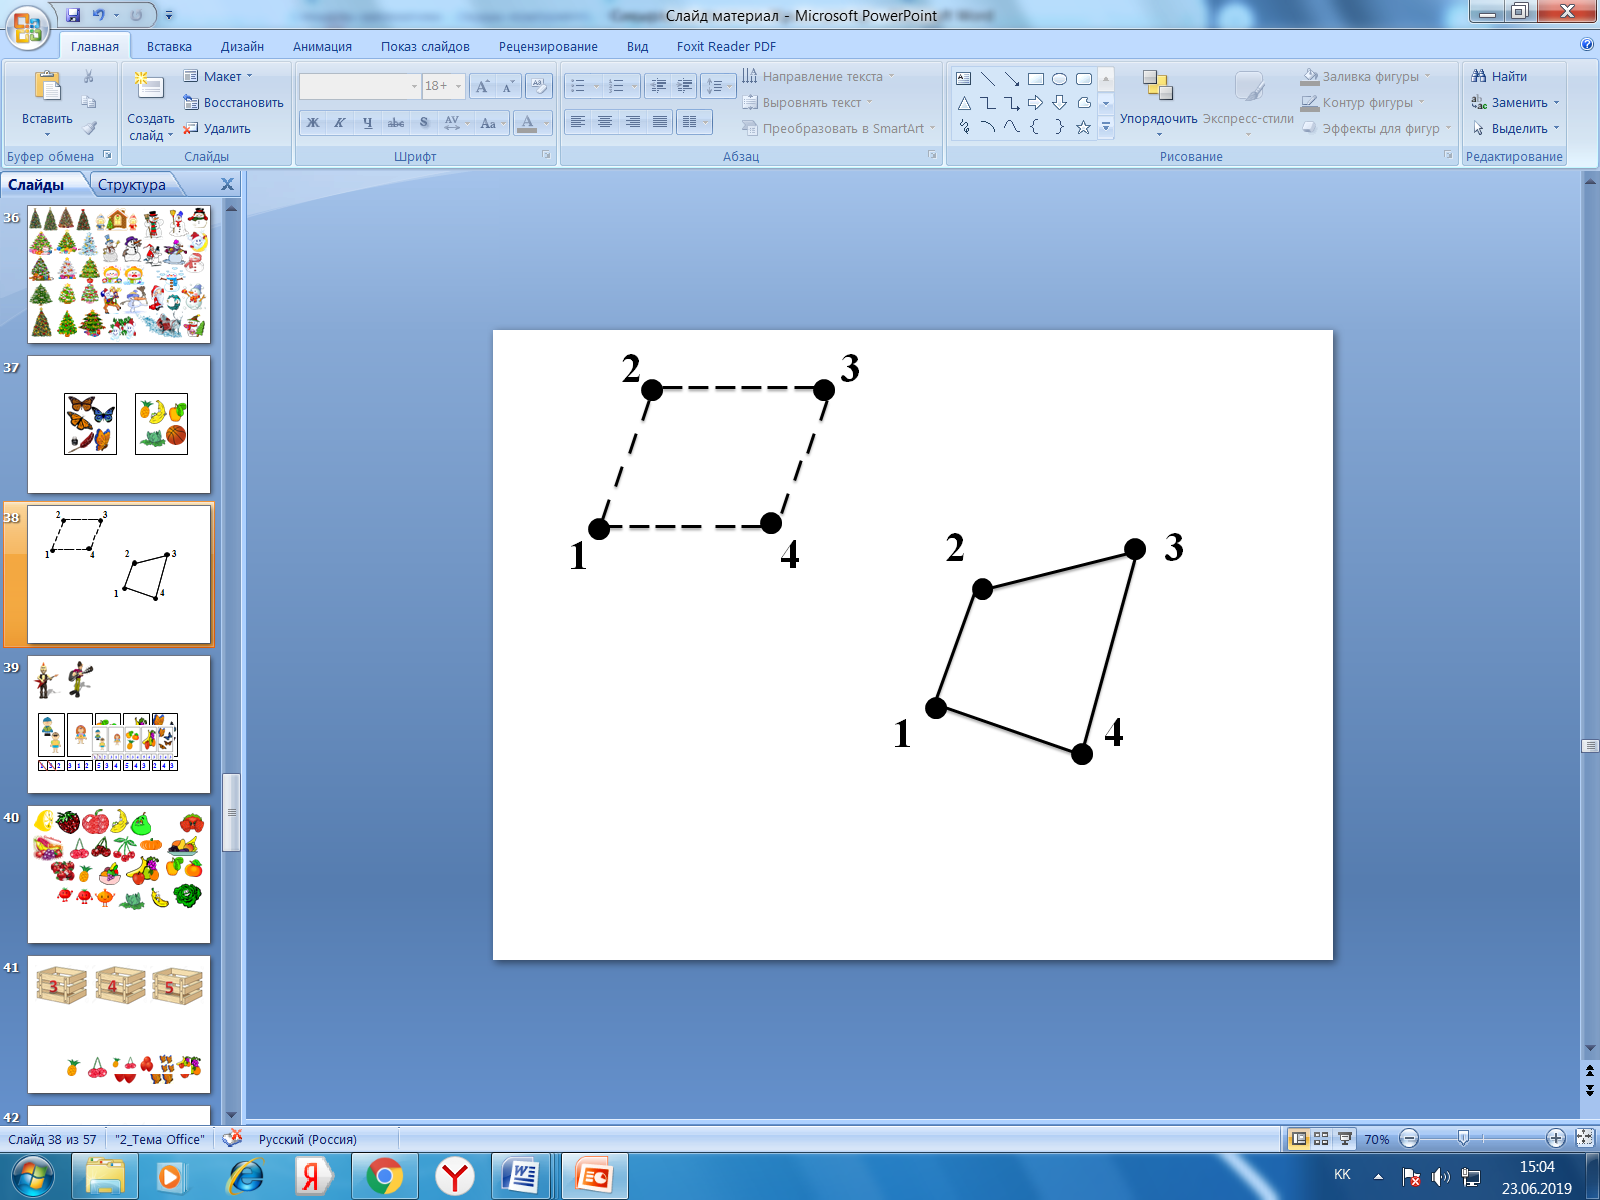Image resolution: width=1600 pixels, height=1200 pixels.
Task: Click the Восстановить reset button
Action: tap(234, 102)
